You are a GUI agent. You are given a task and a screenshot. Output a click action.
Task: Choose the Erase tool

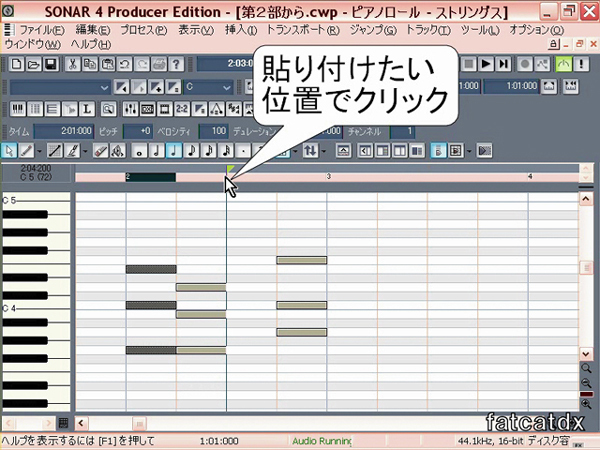pyautogui.click(x=100, y=151)
